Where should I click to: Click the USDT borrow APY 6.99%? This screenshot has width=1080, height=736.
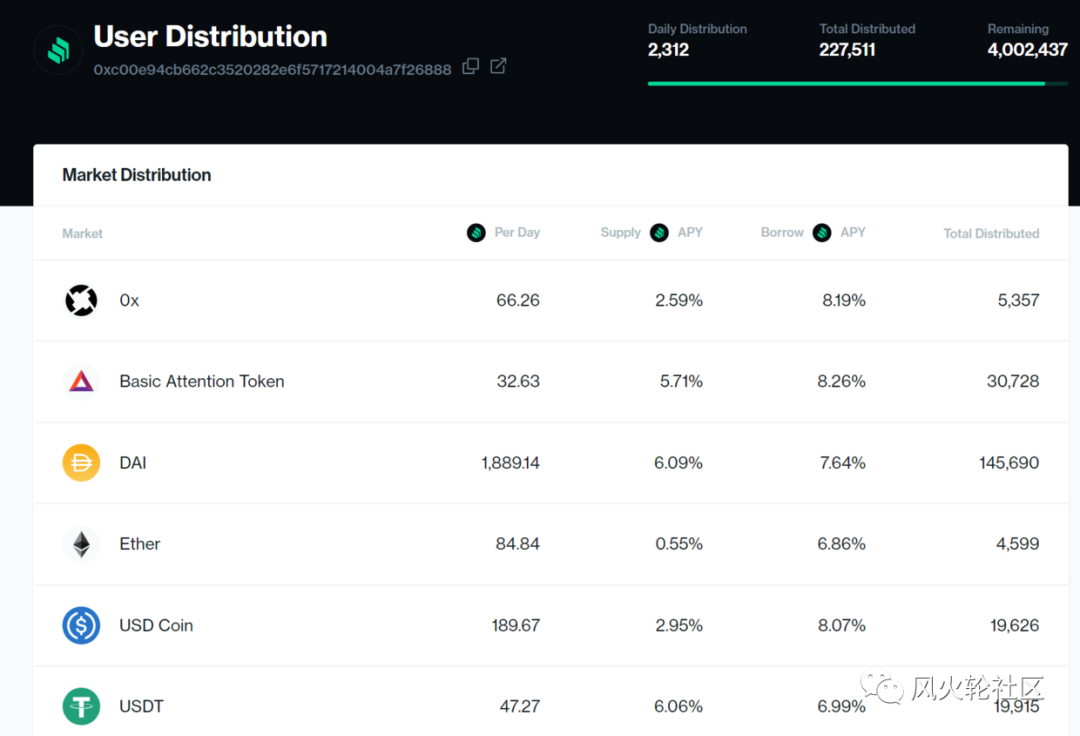(841, 706)
